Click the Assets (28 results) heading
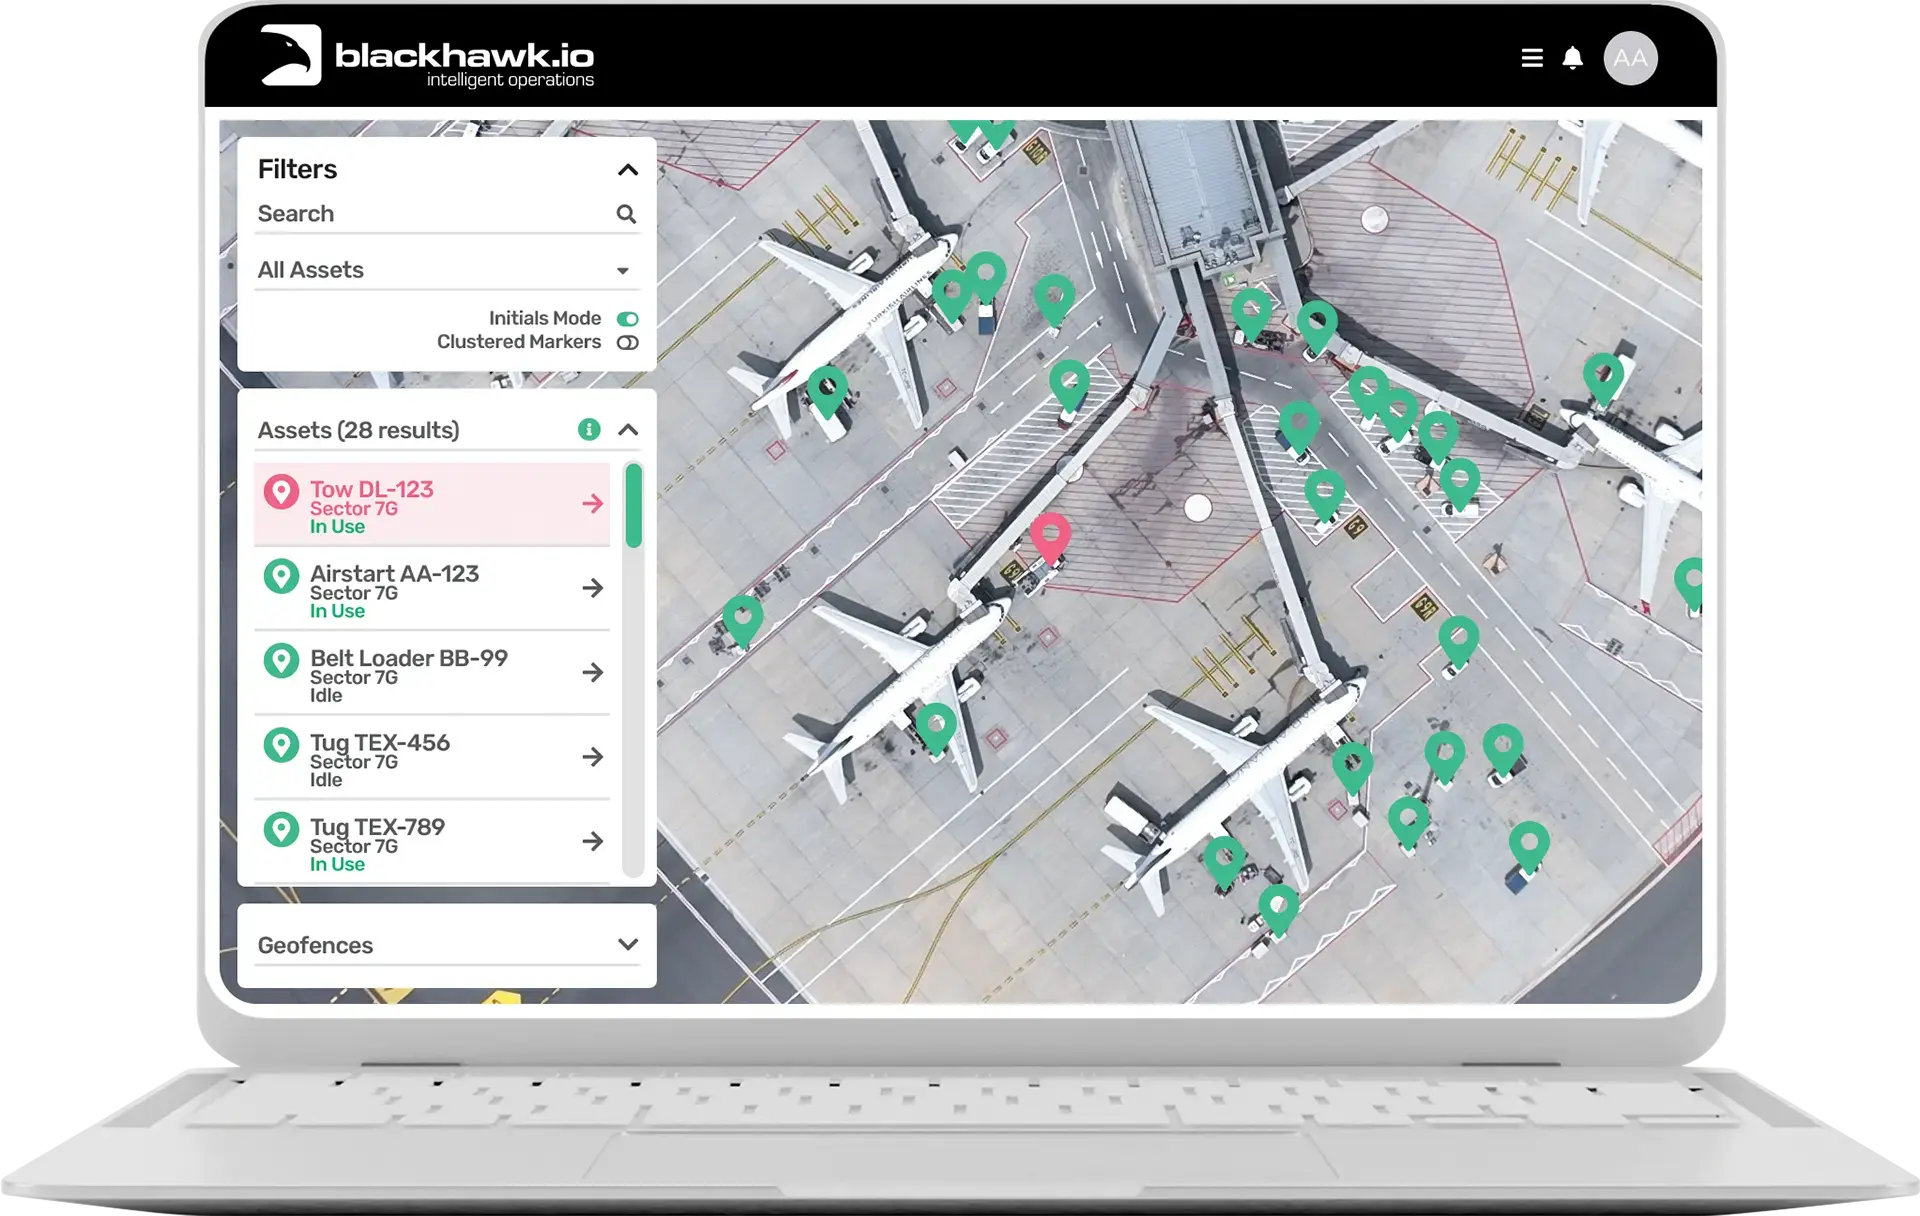1920x1216 pixels. pos(358,430)
